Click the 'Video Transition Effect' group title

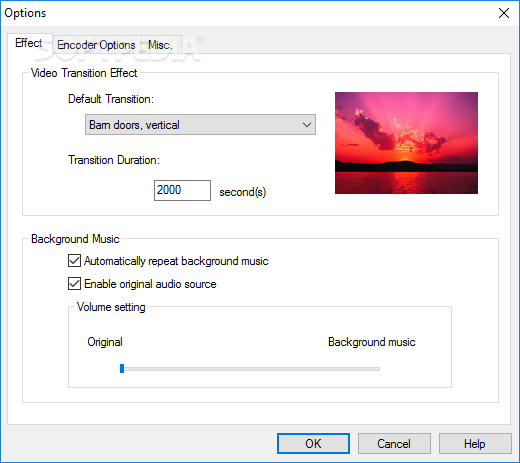coord(84,73)
